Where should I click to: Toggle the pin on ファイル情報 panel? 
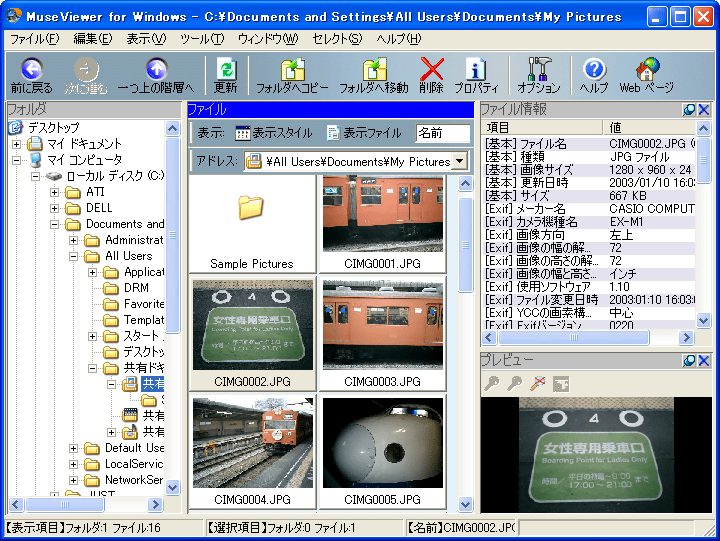689,110
